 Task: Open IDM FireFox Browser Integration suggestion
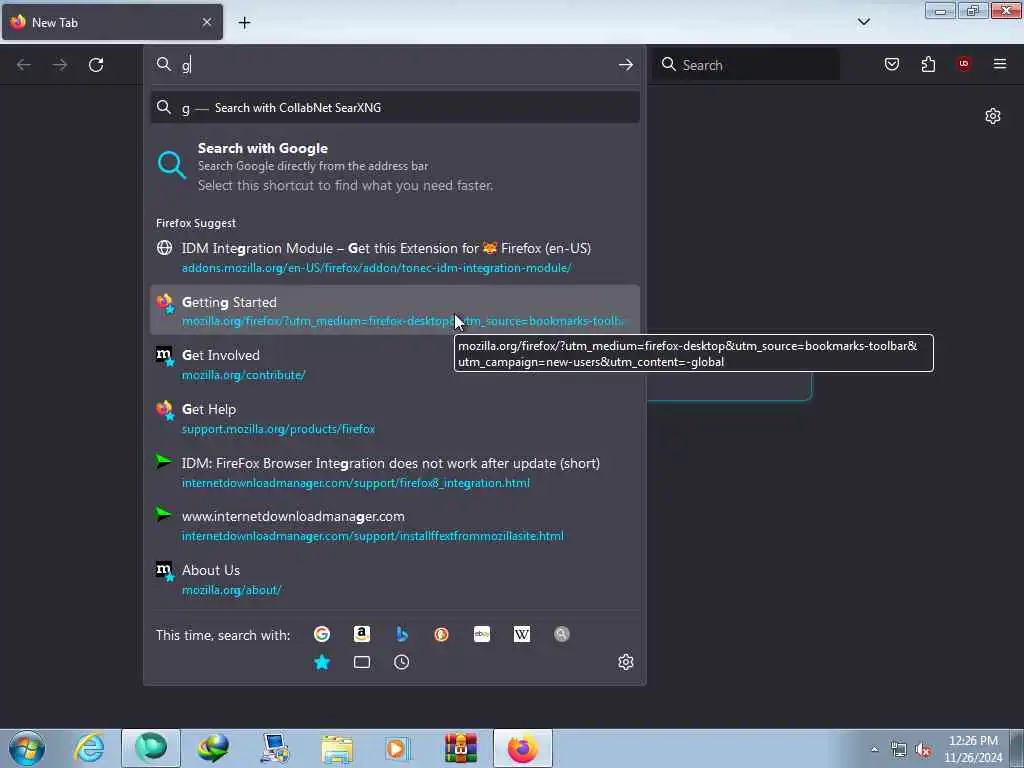[395, 472]
